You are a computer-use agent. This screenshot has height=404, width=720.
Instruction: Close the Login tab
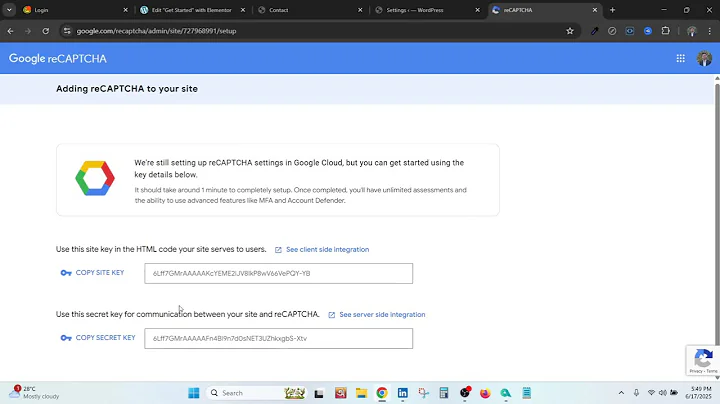125,10
